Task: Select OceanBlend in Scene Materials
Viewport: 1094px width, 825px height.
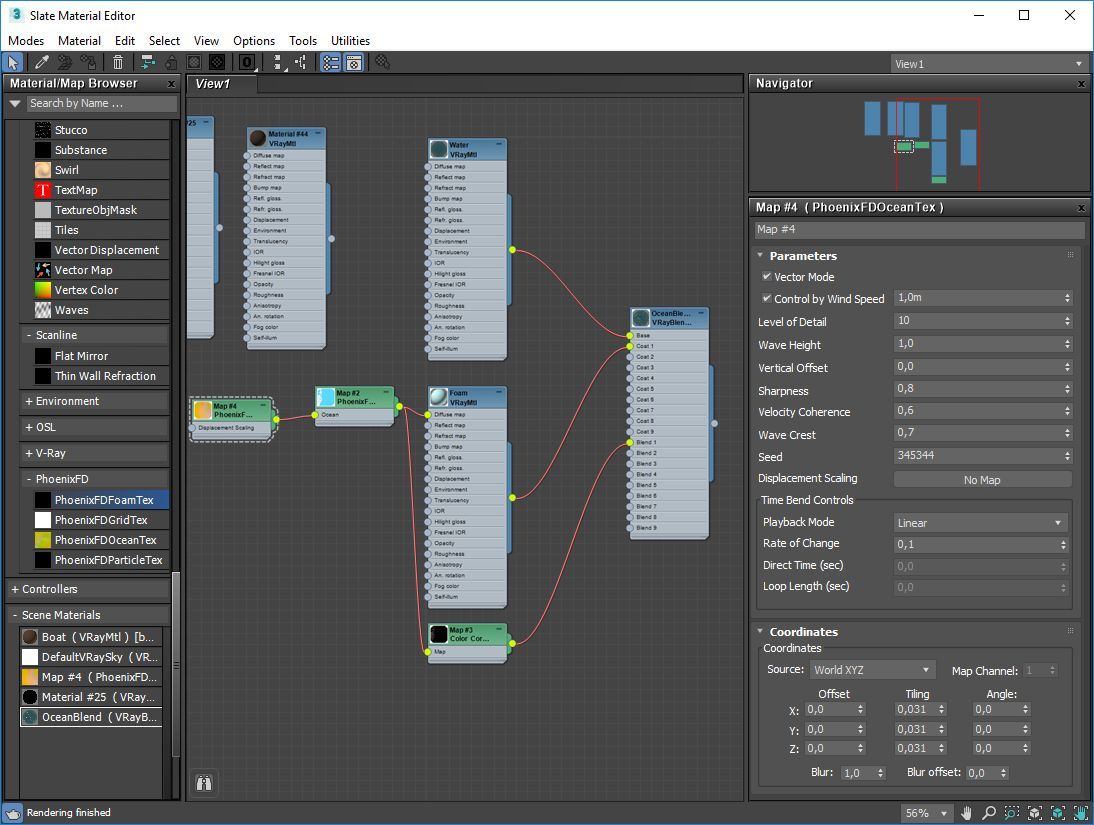Action: tap(91, 717)
